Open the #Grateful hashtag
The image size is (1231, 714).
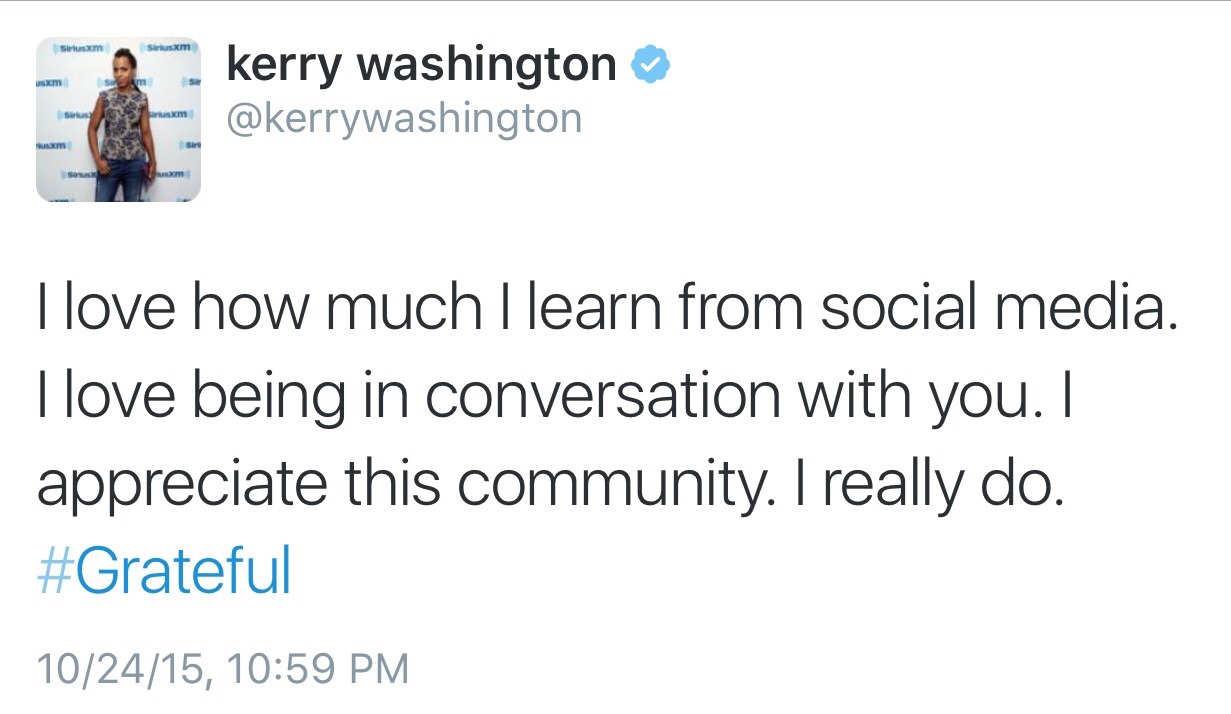coord(164,571)
